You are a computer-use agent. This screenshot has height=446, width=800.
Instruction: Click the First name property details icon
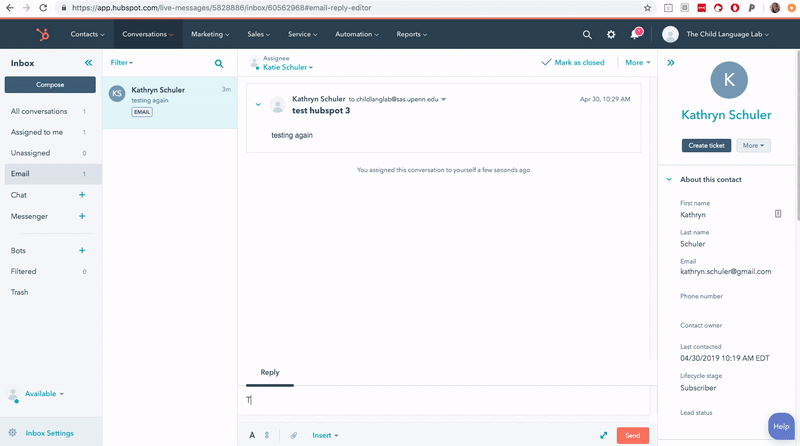778,214
